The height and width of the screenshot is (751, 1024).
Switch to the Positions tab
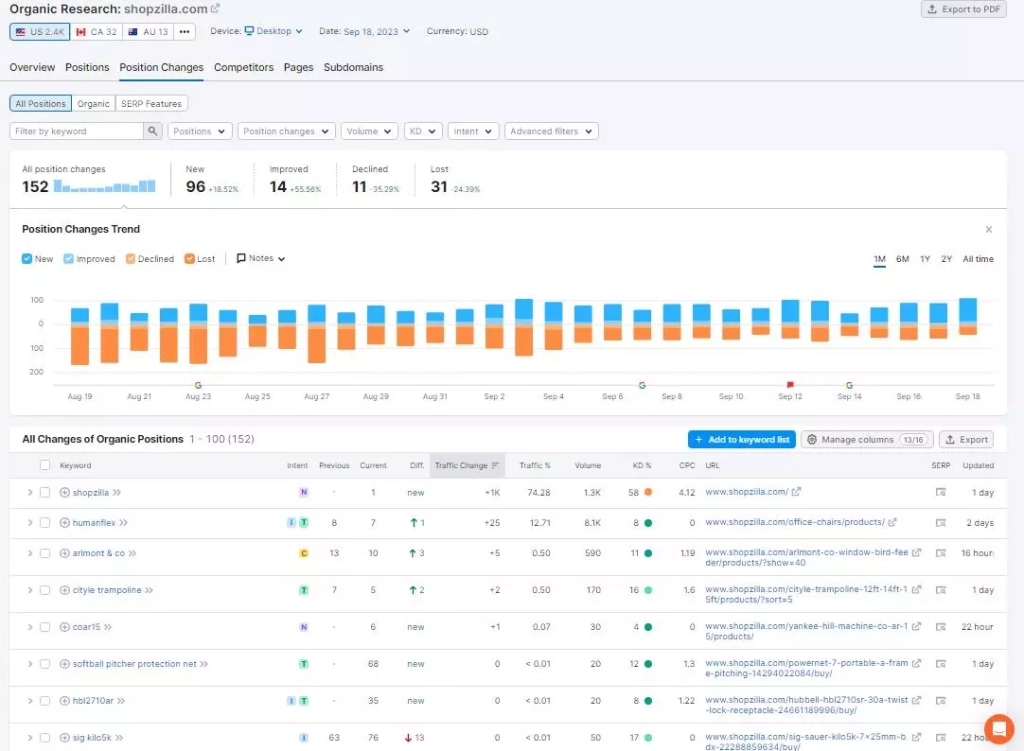coord(87,67)
